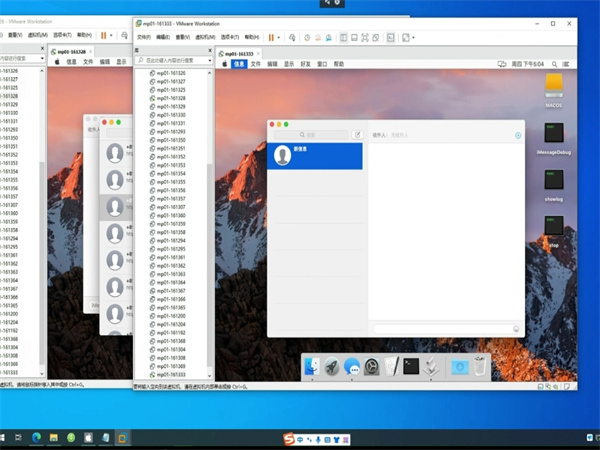The image size is (600, 450).
Task: Open Terminal from the macOS dock
Action: [410, 367]
